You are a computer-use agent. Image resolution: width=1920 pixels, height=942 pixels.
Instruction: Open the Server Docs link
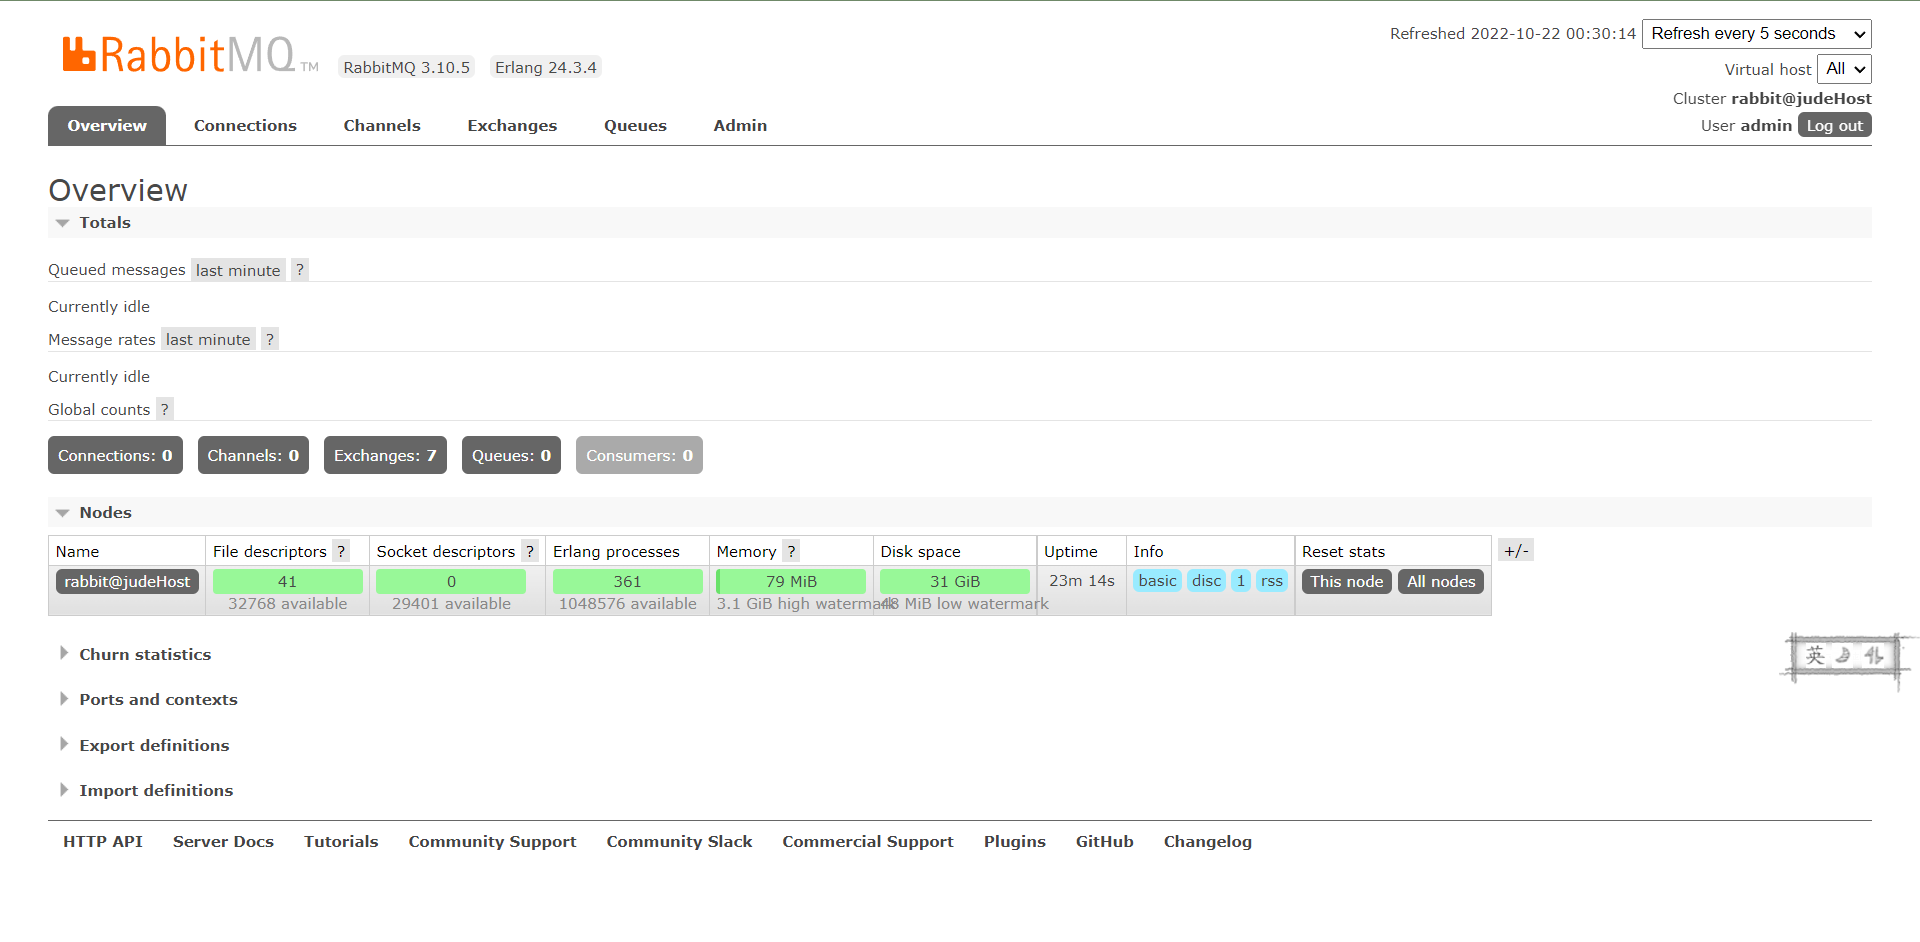(223, 842)
